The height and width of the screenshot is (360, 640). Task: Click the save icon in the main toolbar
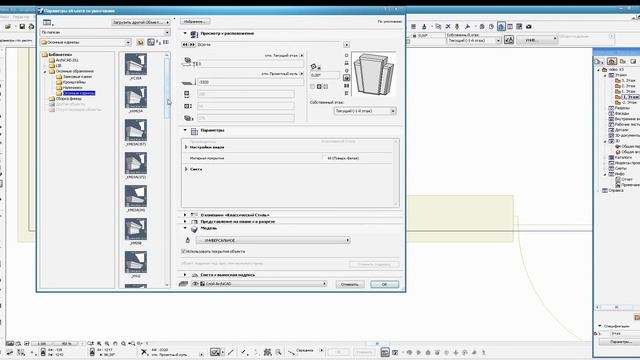(22, 27)
